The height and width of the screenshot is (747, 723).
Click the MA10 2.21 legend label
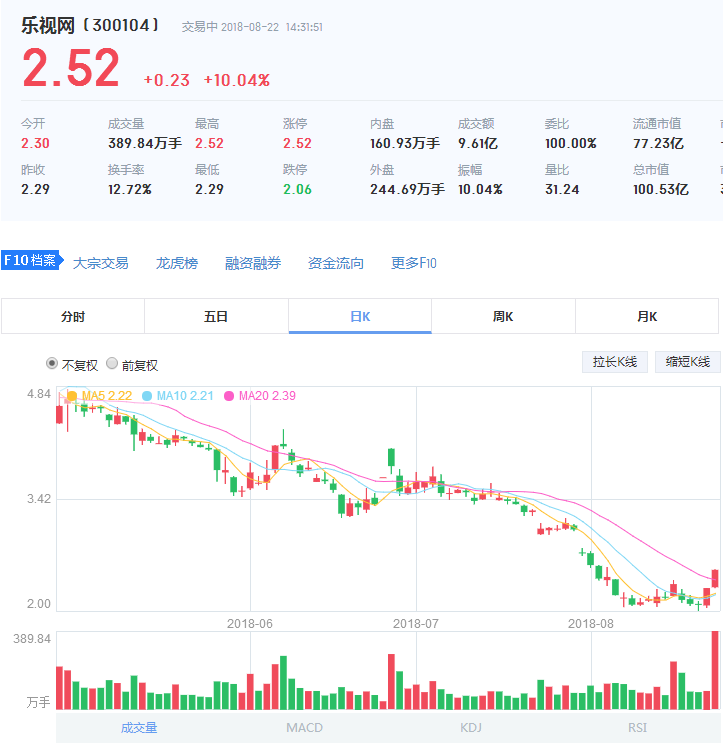click(185, 396)
